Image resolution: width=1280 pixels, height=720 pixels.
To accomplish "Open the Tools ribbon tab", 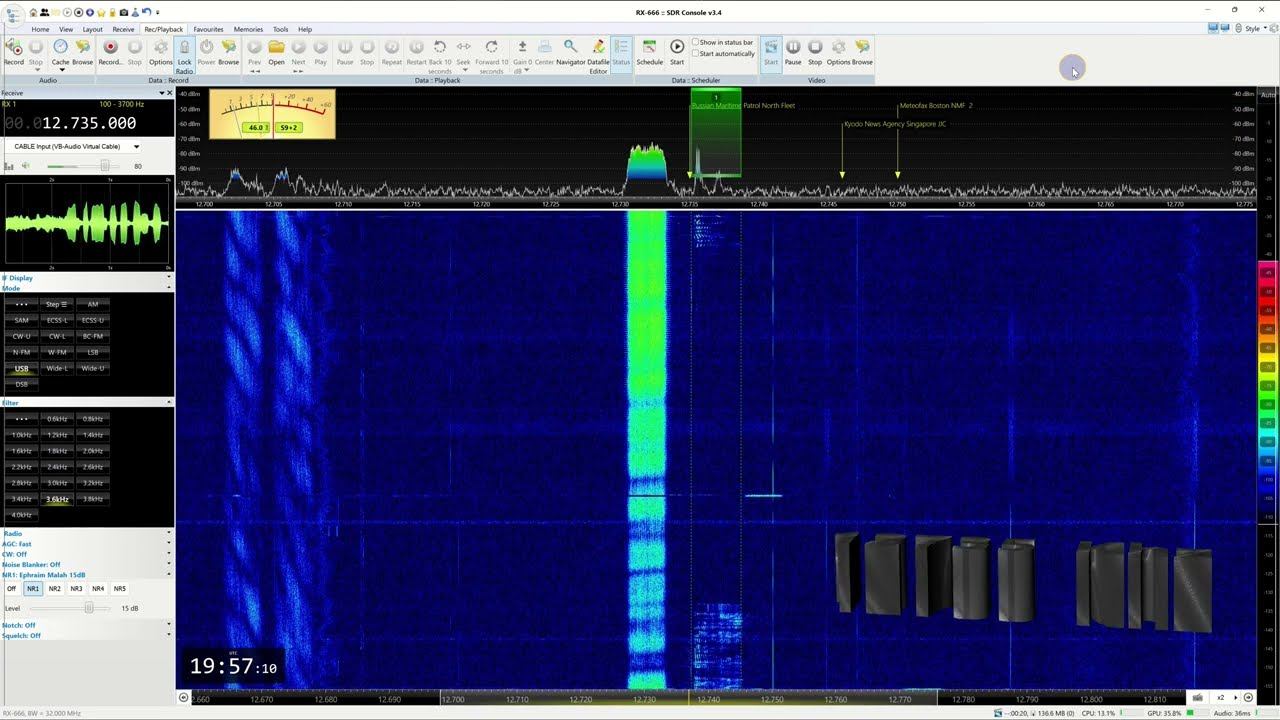I will point(281,29).
